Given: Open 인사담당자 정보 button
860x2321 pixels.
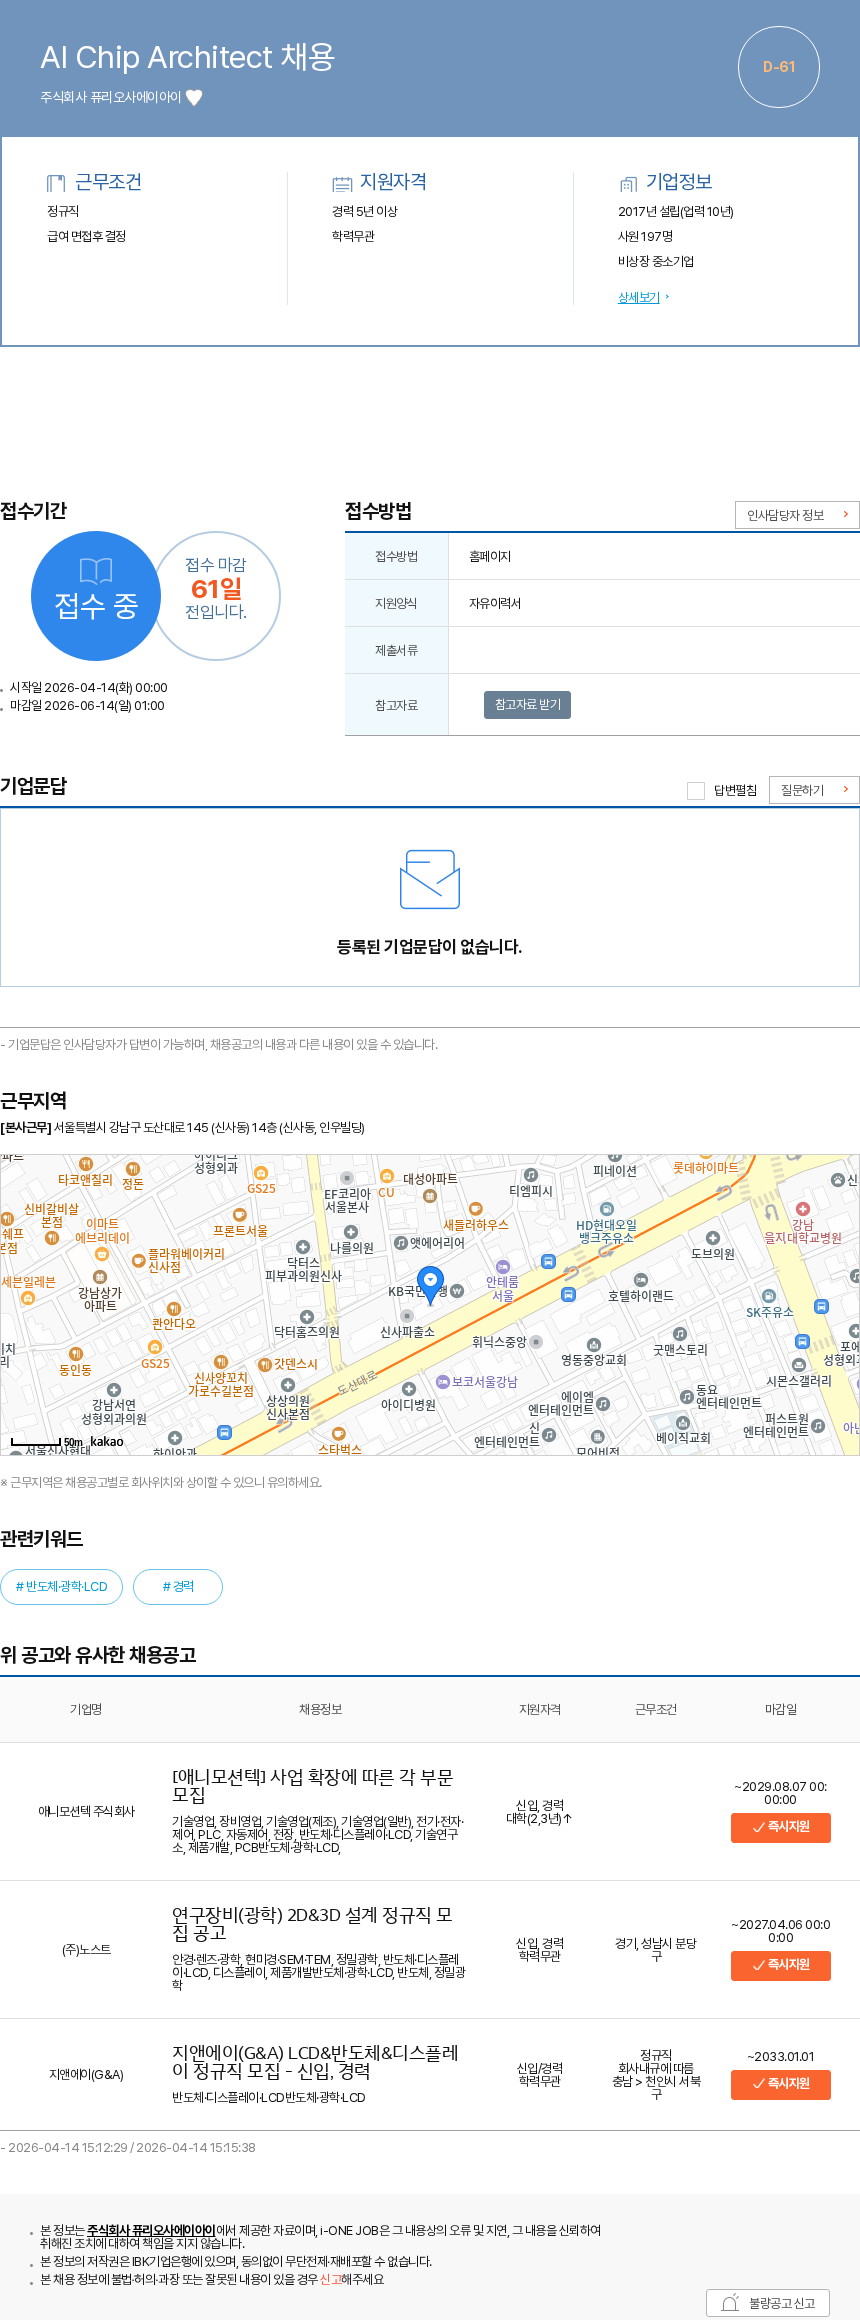Looking at the screenshot, I should 797,515.
